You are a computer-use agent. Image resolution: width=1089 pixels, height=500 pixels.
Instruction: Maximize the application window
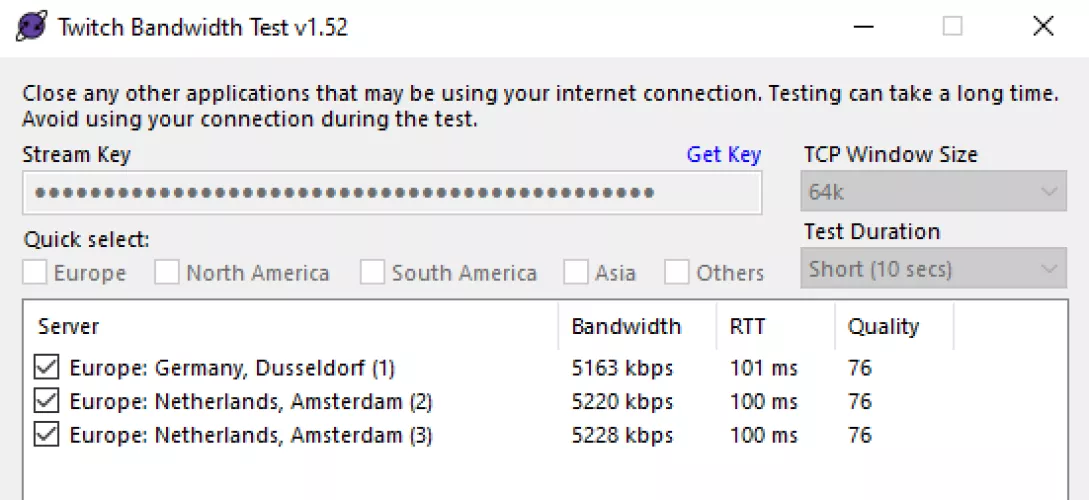952,27
